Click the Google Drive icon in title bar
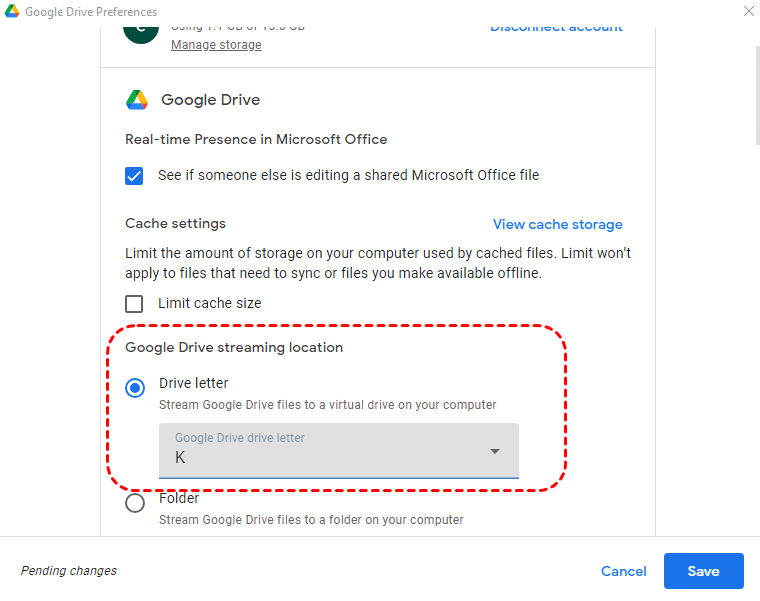This screenshot has height=601, width=760. 12,11
